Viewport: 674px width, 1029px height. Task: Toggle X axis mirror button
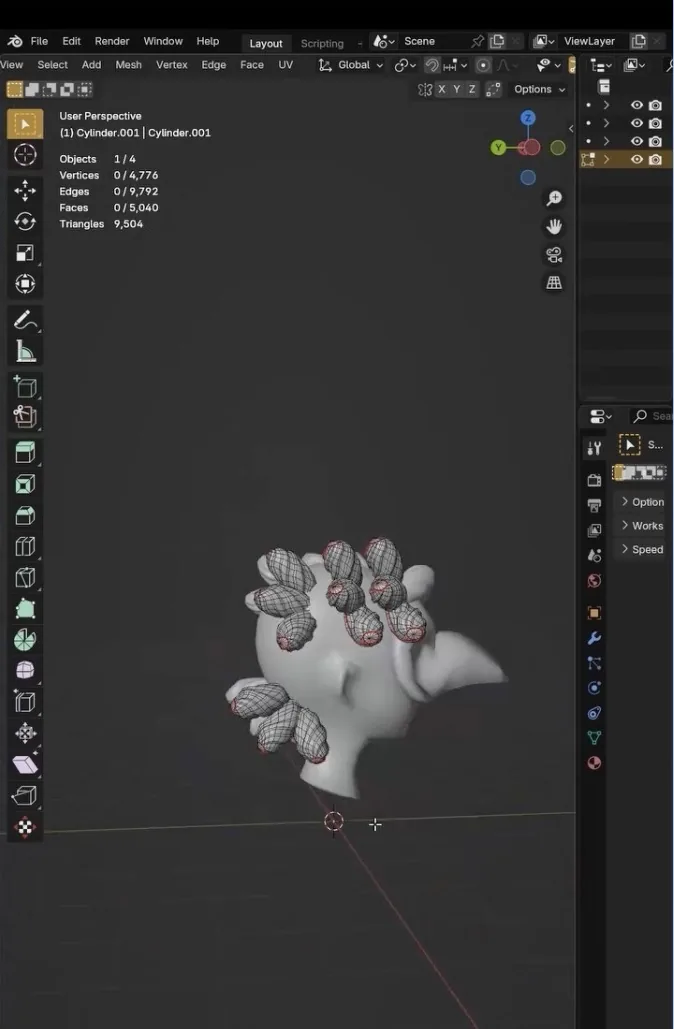tap(442, 89)
